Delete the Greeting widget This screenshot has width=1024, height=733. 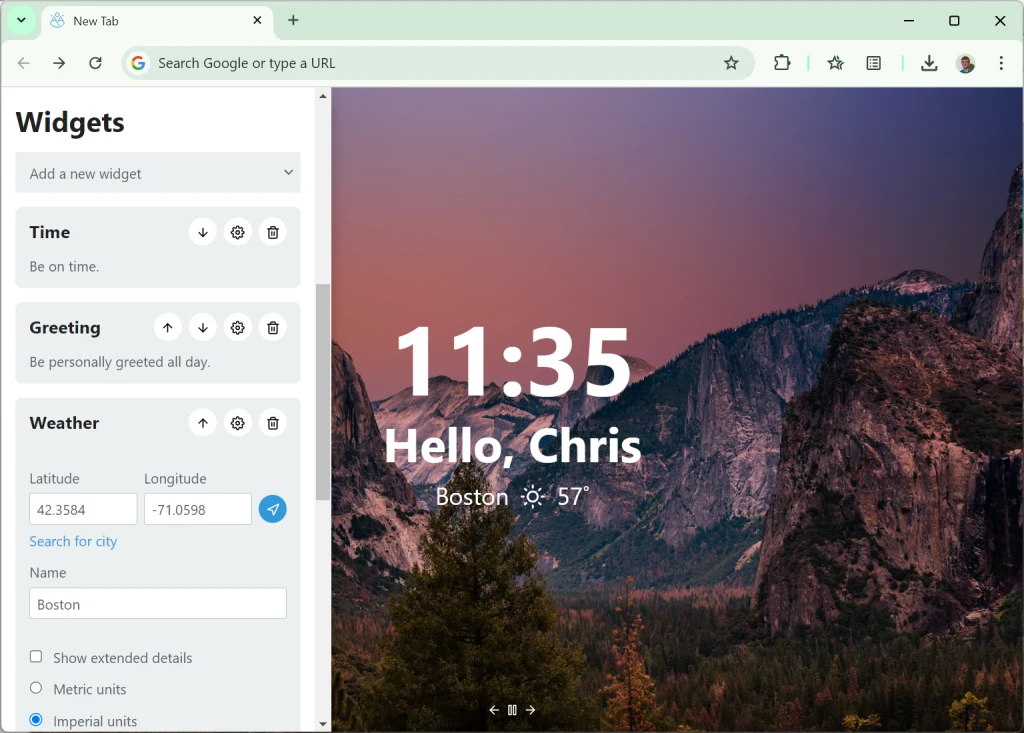pos(272,328)
